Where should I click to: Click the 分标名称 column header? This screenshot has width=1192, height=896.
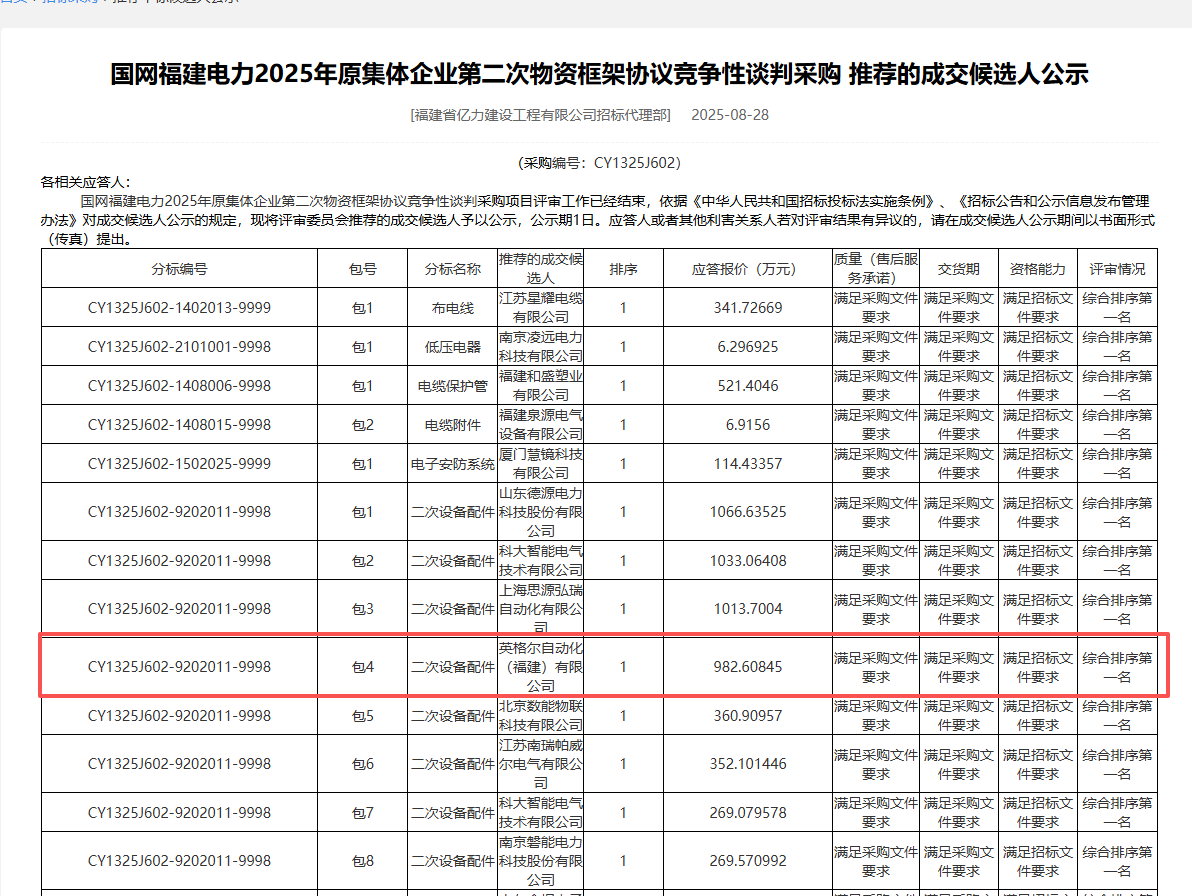(453, 269)
